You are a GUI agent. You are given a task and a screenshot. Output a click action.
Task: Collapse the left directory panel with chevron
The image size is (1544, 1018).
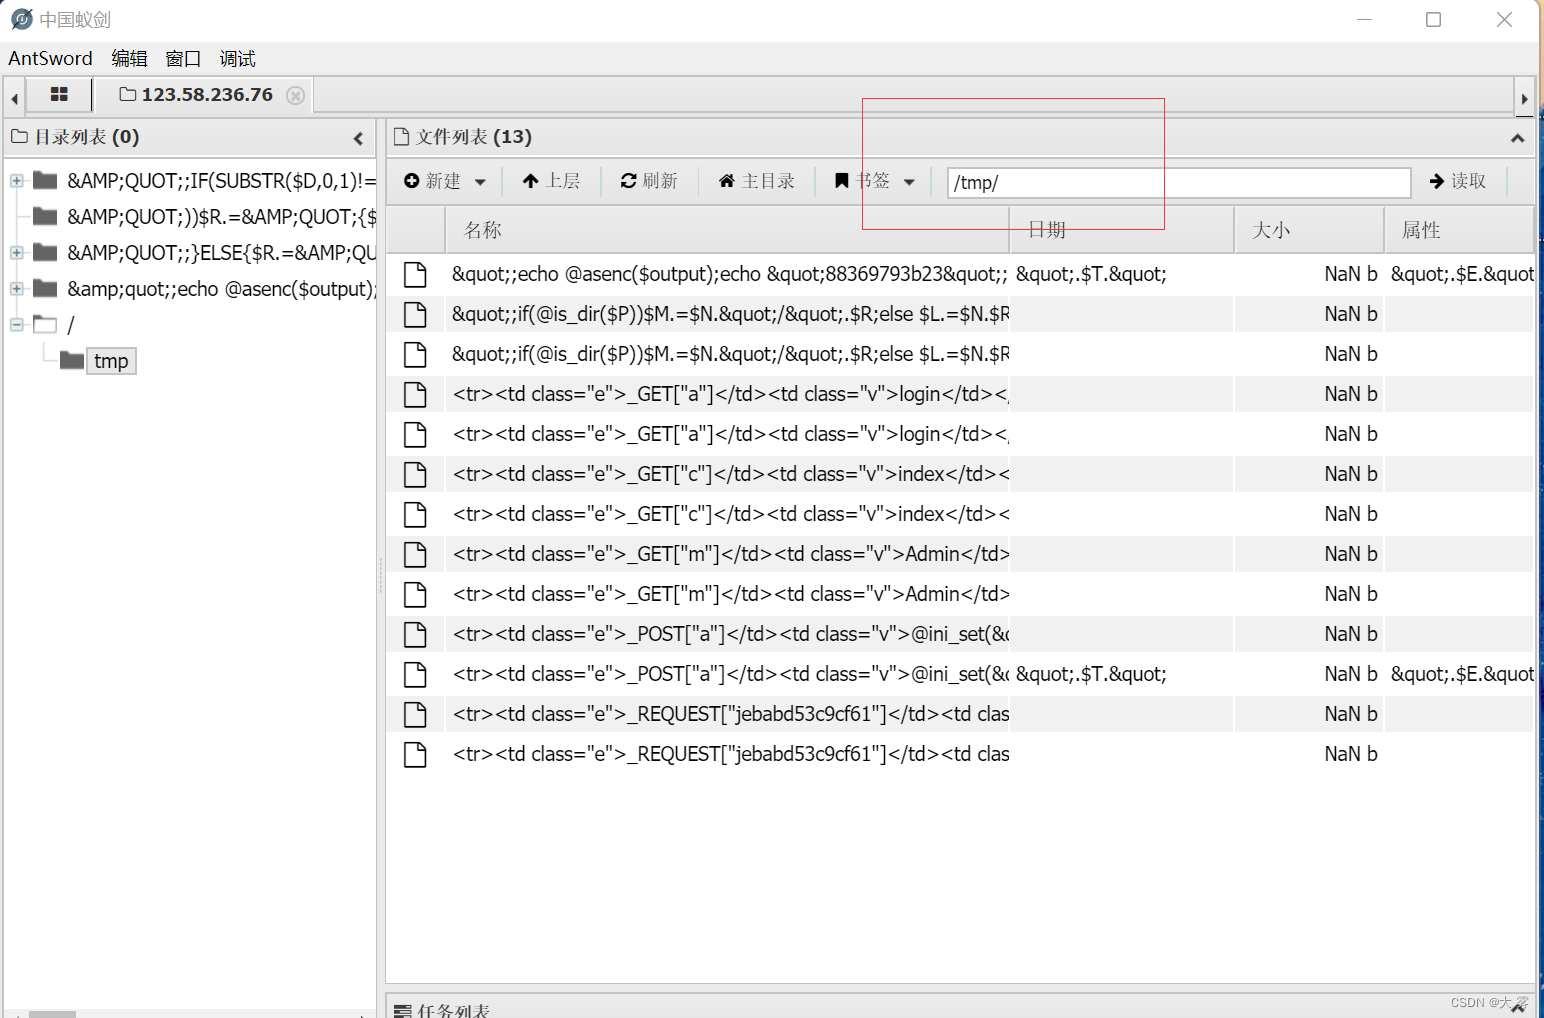[359, 139]
